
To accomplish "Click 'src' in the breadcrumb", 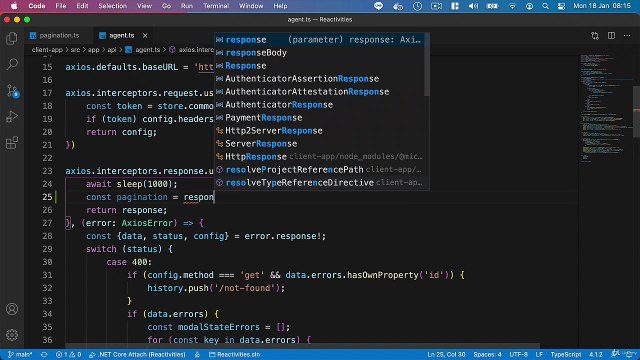I will 76,50.
